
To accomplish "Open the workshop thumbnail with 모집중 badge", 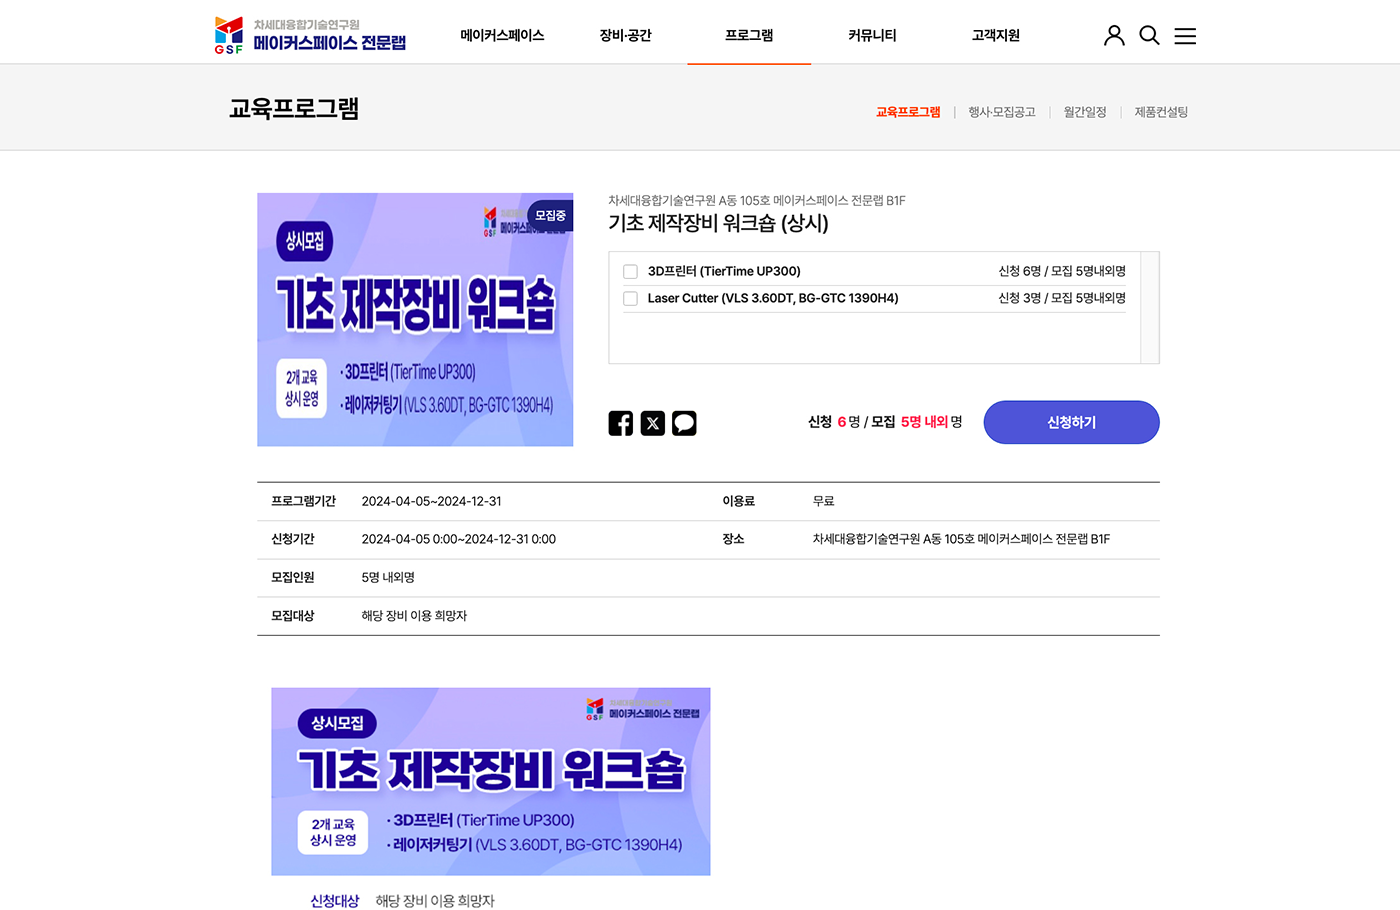I will 415,319.
